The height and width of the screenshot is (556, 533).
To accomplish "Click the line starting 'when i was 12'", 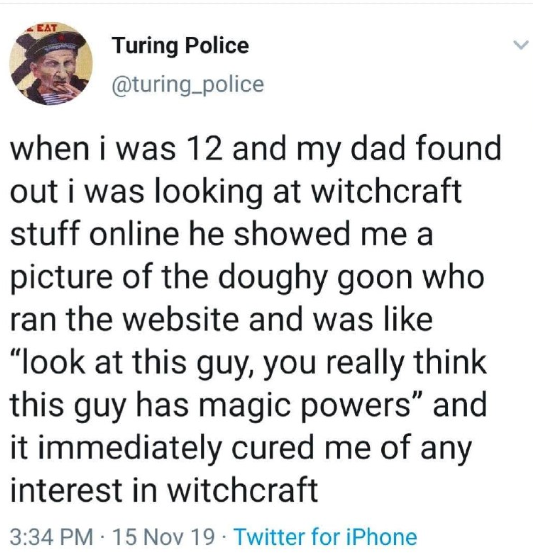I will click(255, 150).
